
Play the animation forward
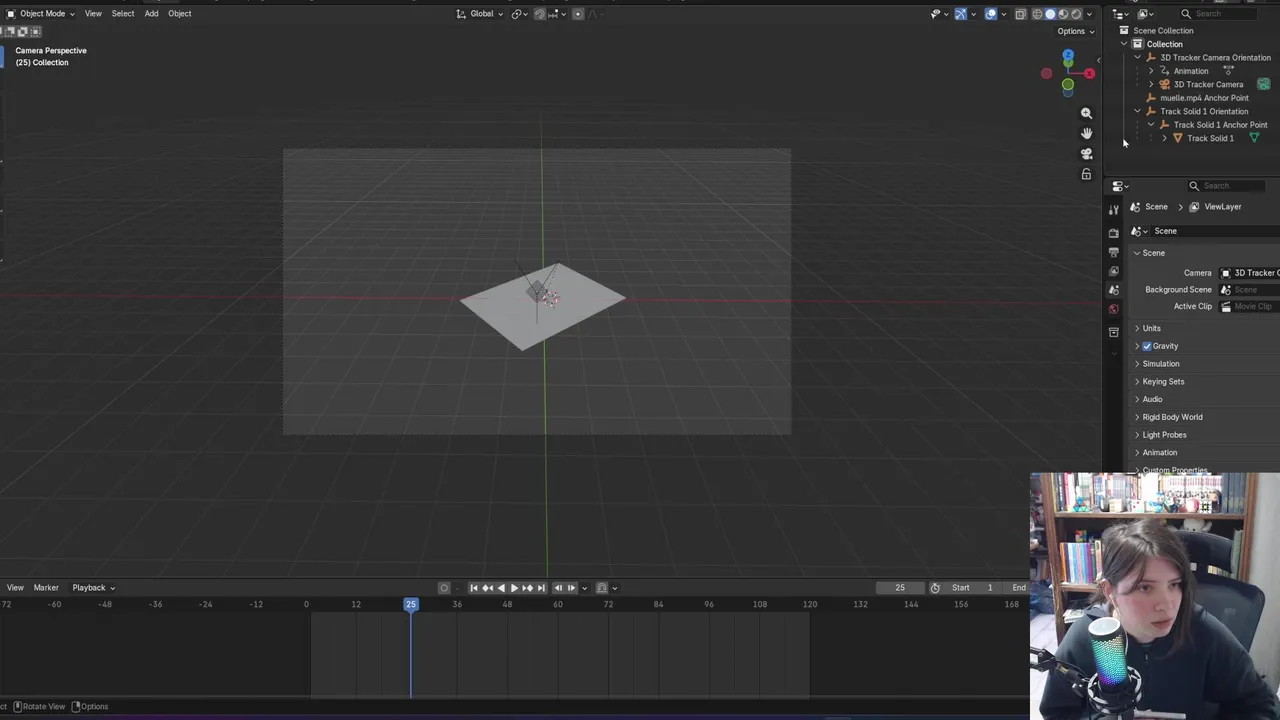pyautogui.click(x=514, y=588)
